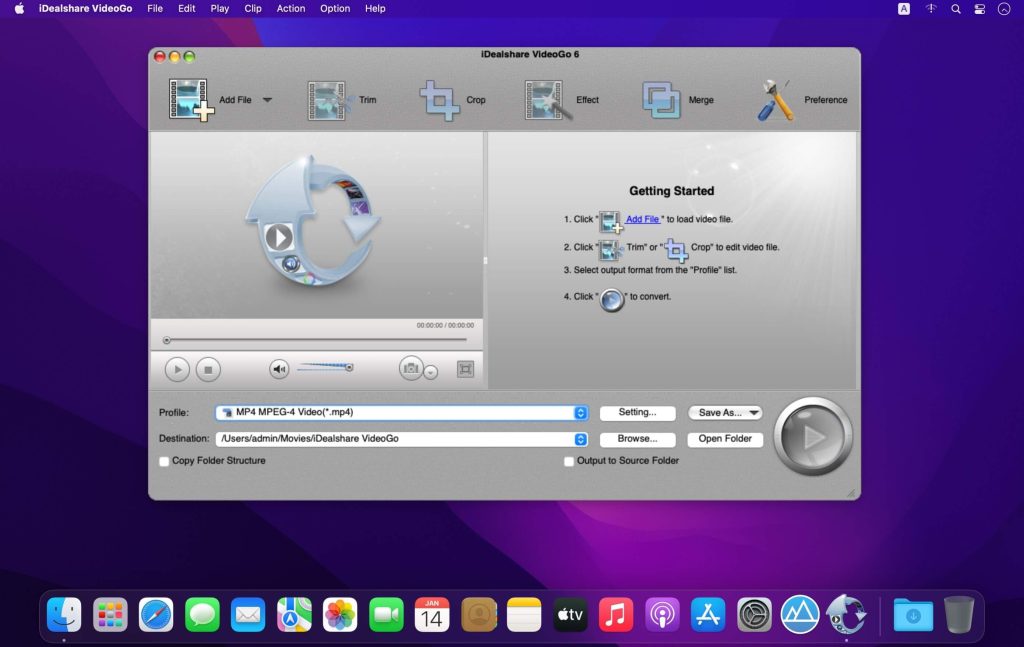Screen dimensions: 1024x647
Task: Open the Action menu
Action: 291,9
